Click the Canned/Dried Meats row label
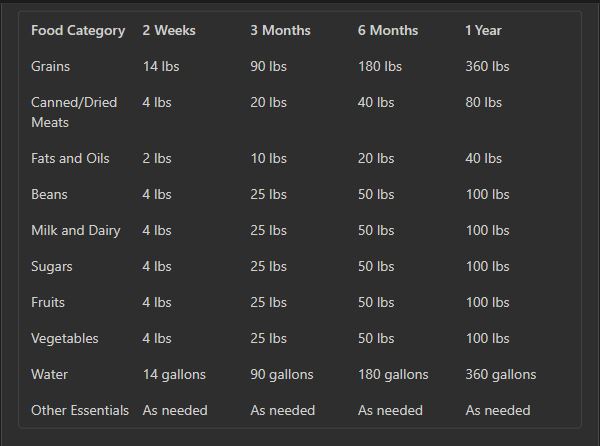Viewport: 600px width, 446px height. tap(74, 112)
